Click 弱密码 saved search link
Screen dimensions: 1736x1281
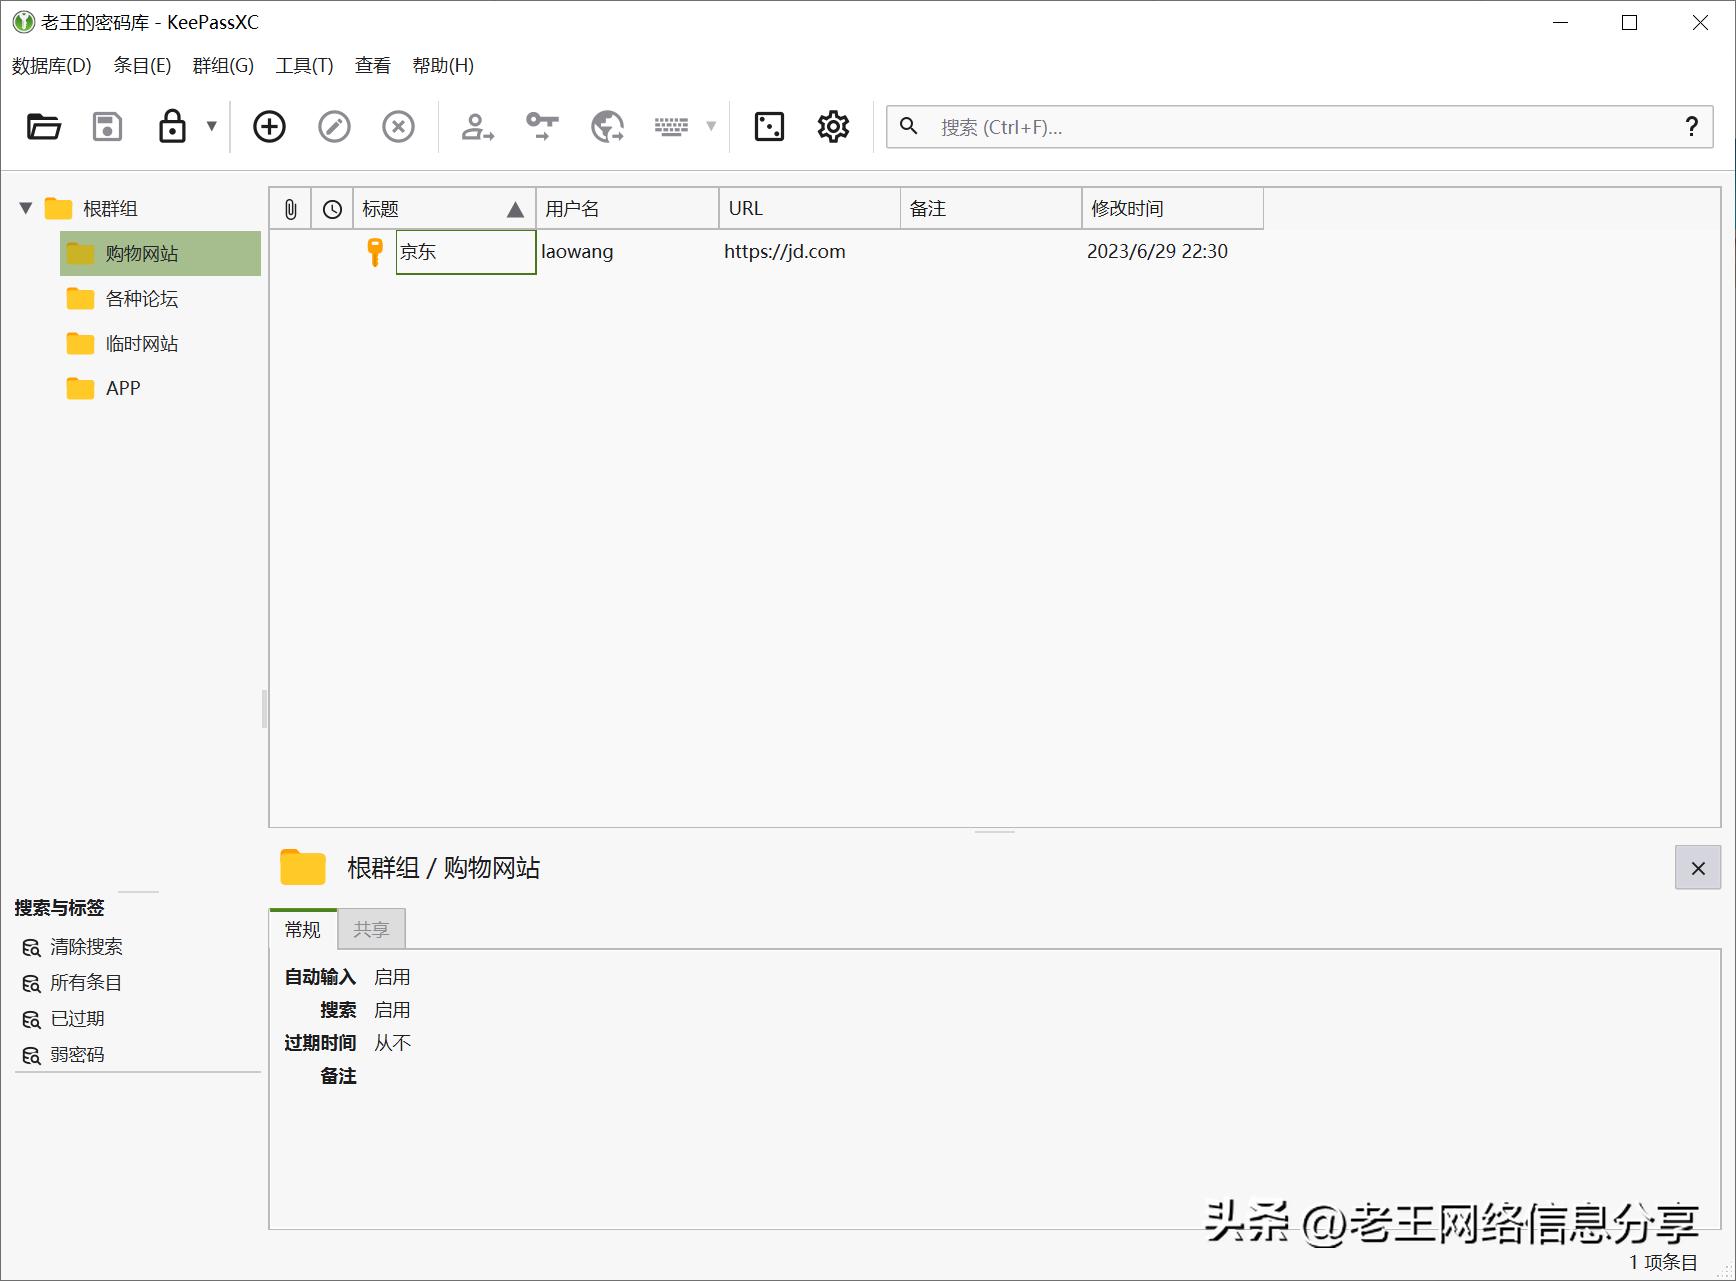pos(77,1055)
